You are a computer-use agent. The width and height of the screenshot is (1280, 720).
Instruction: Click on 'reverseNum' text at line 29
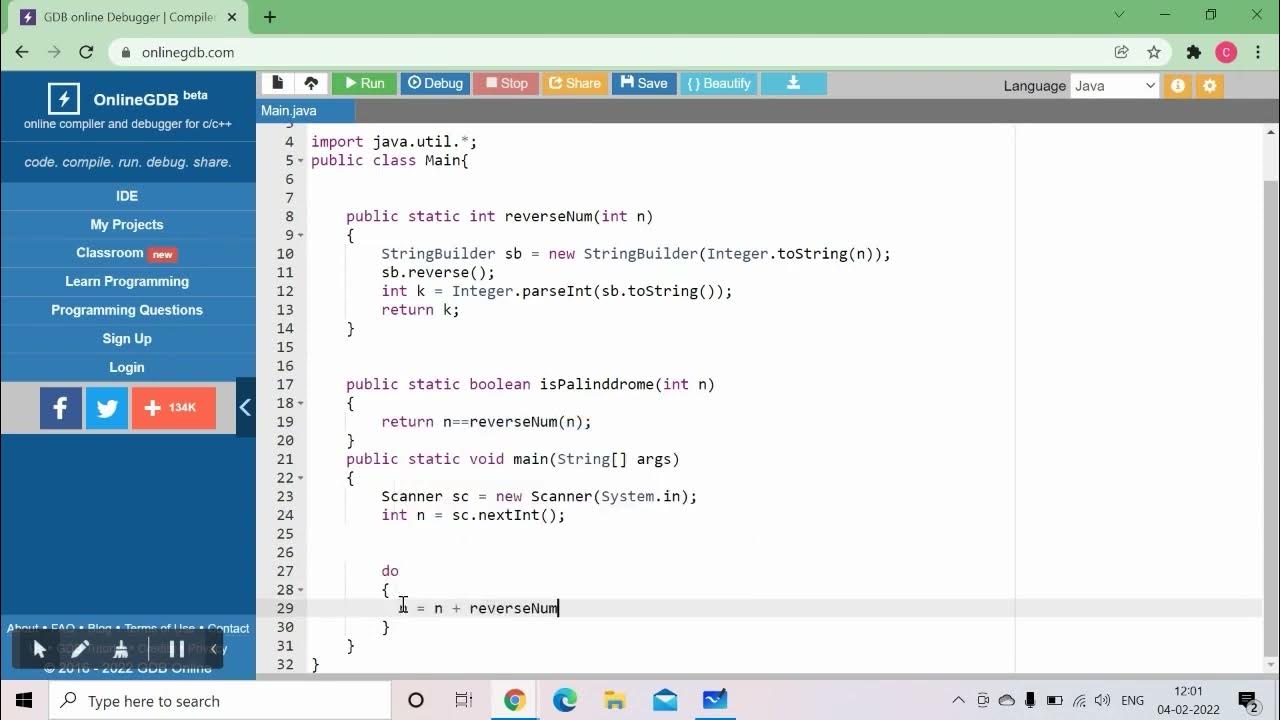pos(514,608)
